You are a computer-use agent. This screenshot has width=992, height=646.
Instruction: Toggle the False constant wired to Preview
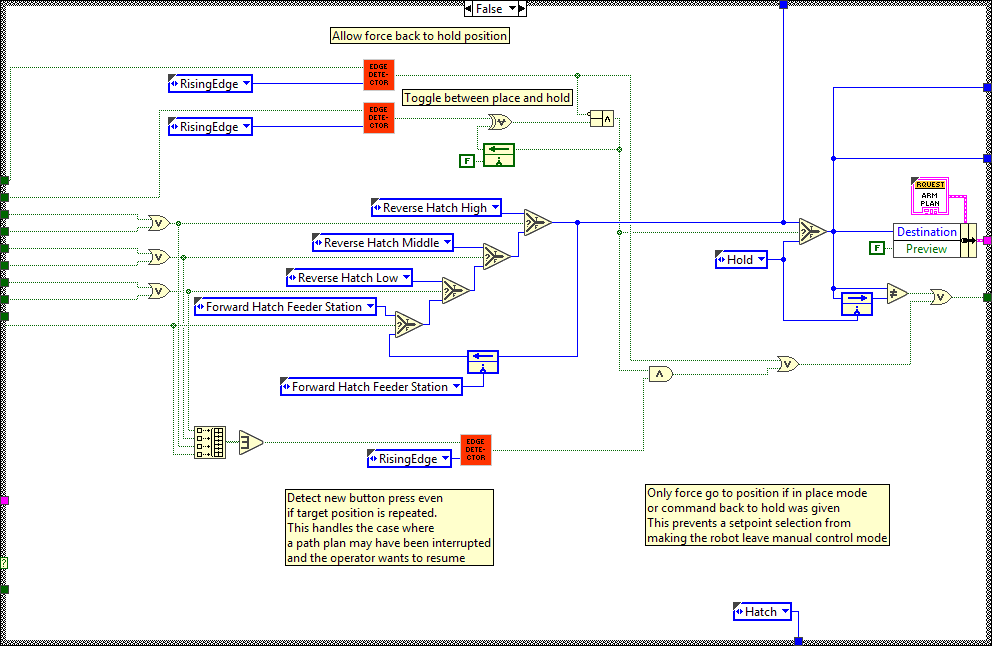[x=876, y=248]
